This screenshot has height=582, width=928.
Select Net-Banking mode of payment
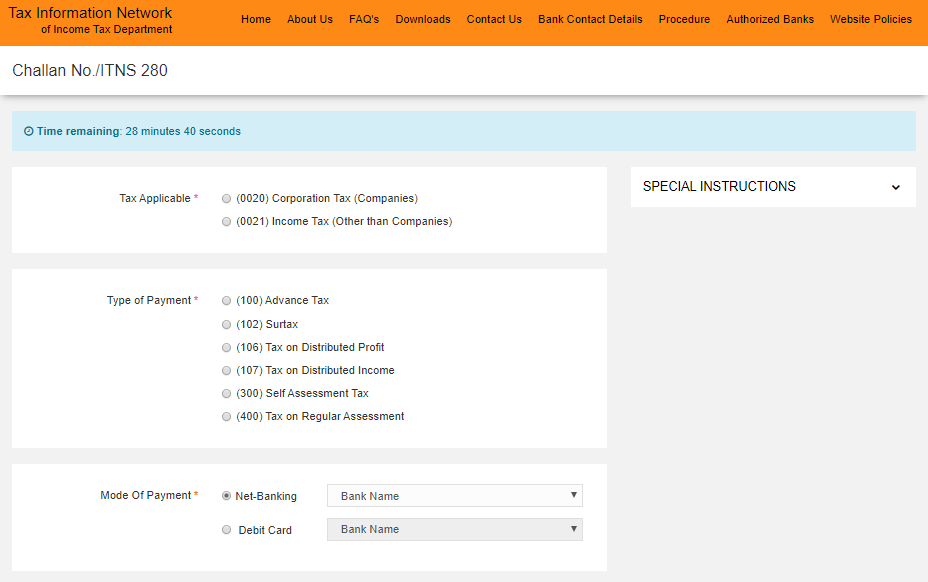(x=226, y=496)
